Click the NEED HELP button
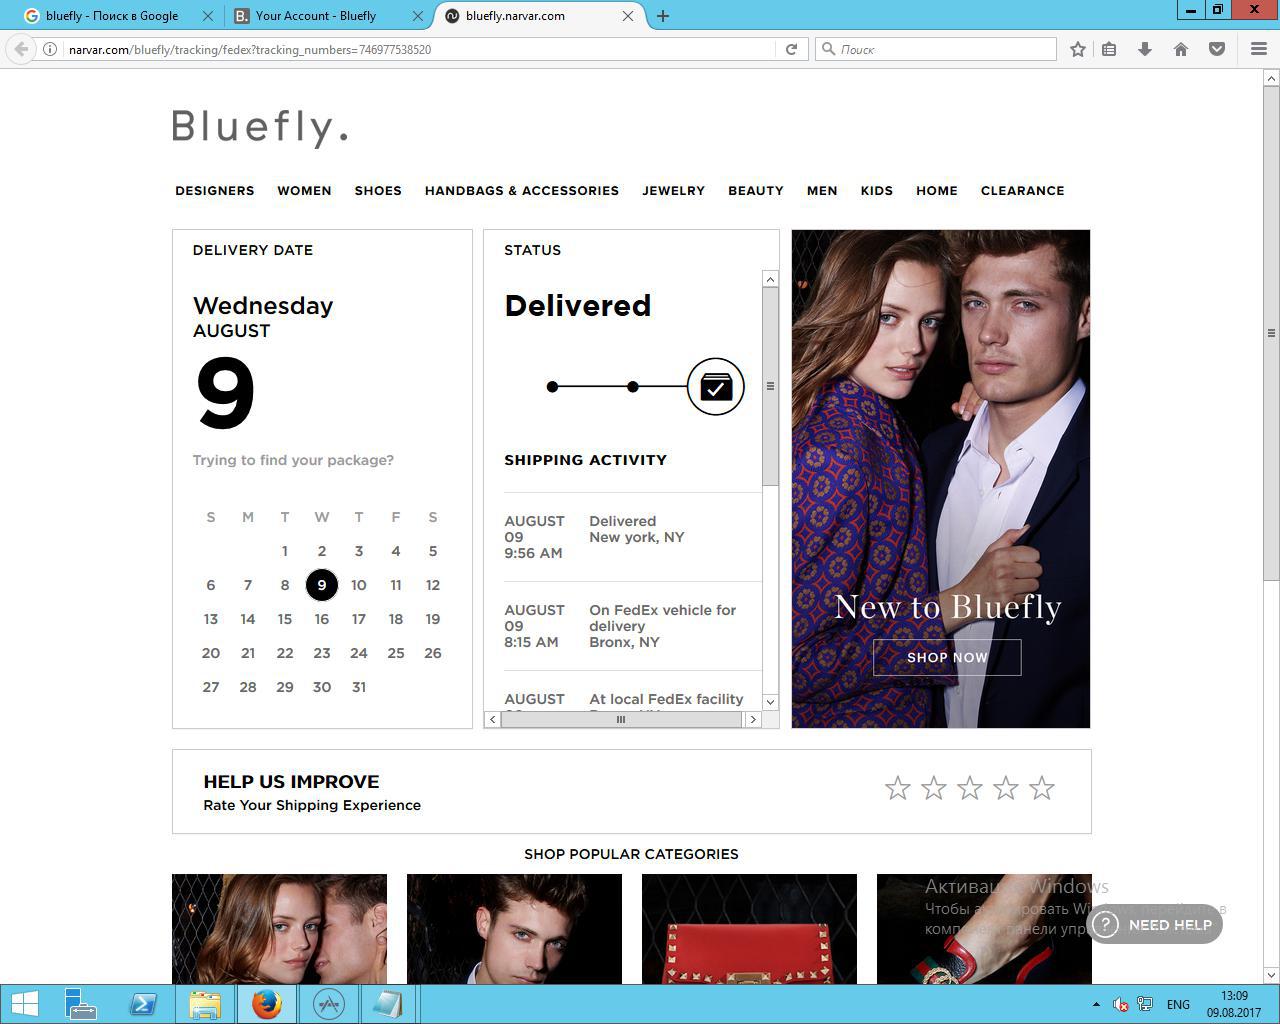Image resolution: width=1280 pixels, height=1024 pixels. tap(1156, 925)
